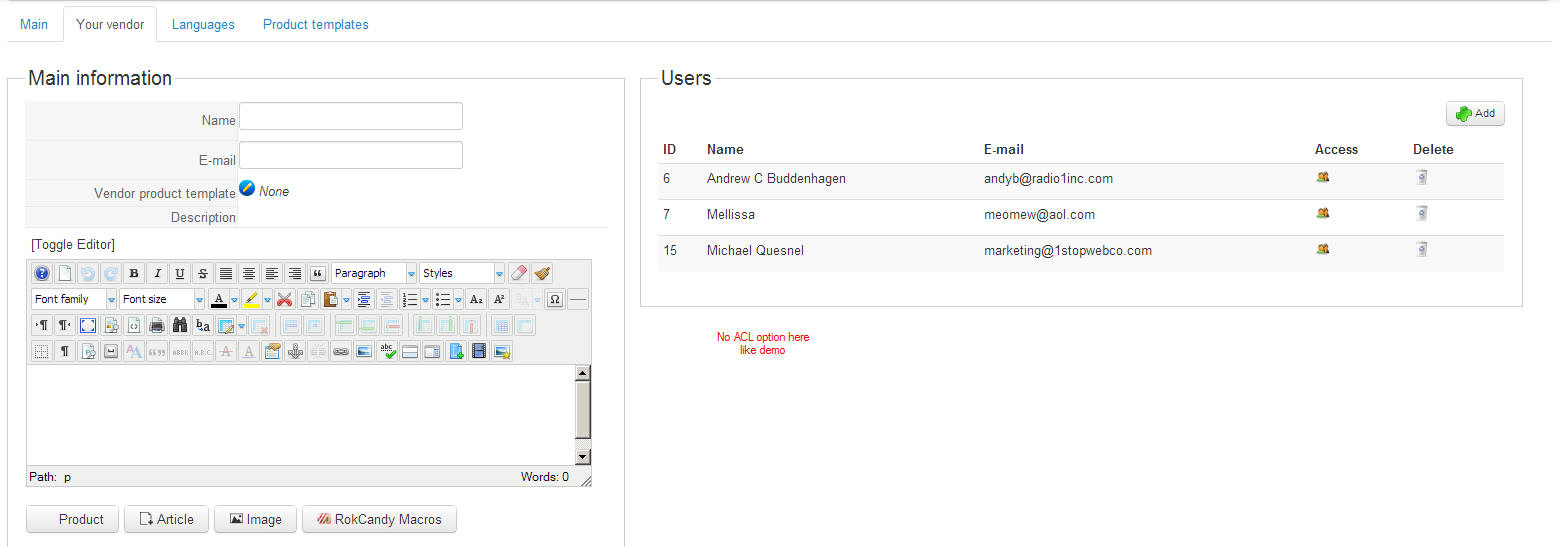Open the paste options arrow
Viewport: 1560px width, 547px height.
[346, 299]
